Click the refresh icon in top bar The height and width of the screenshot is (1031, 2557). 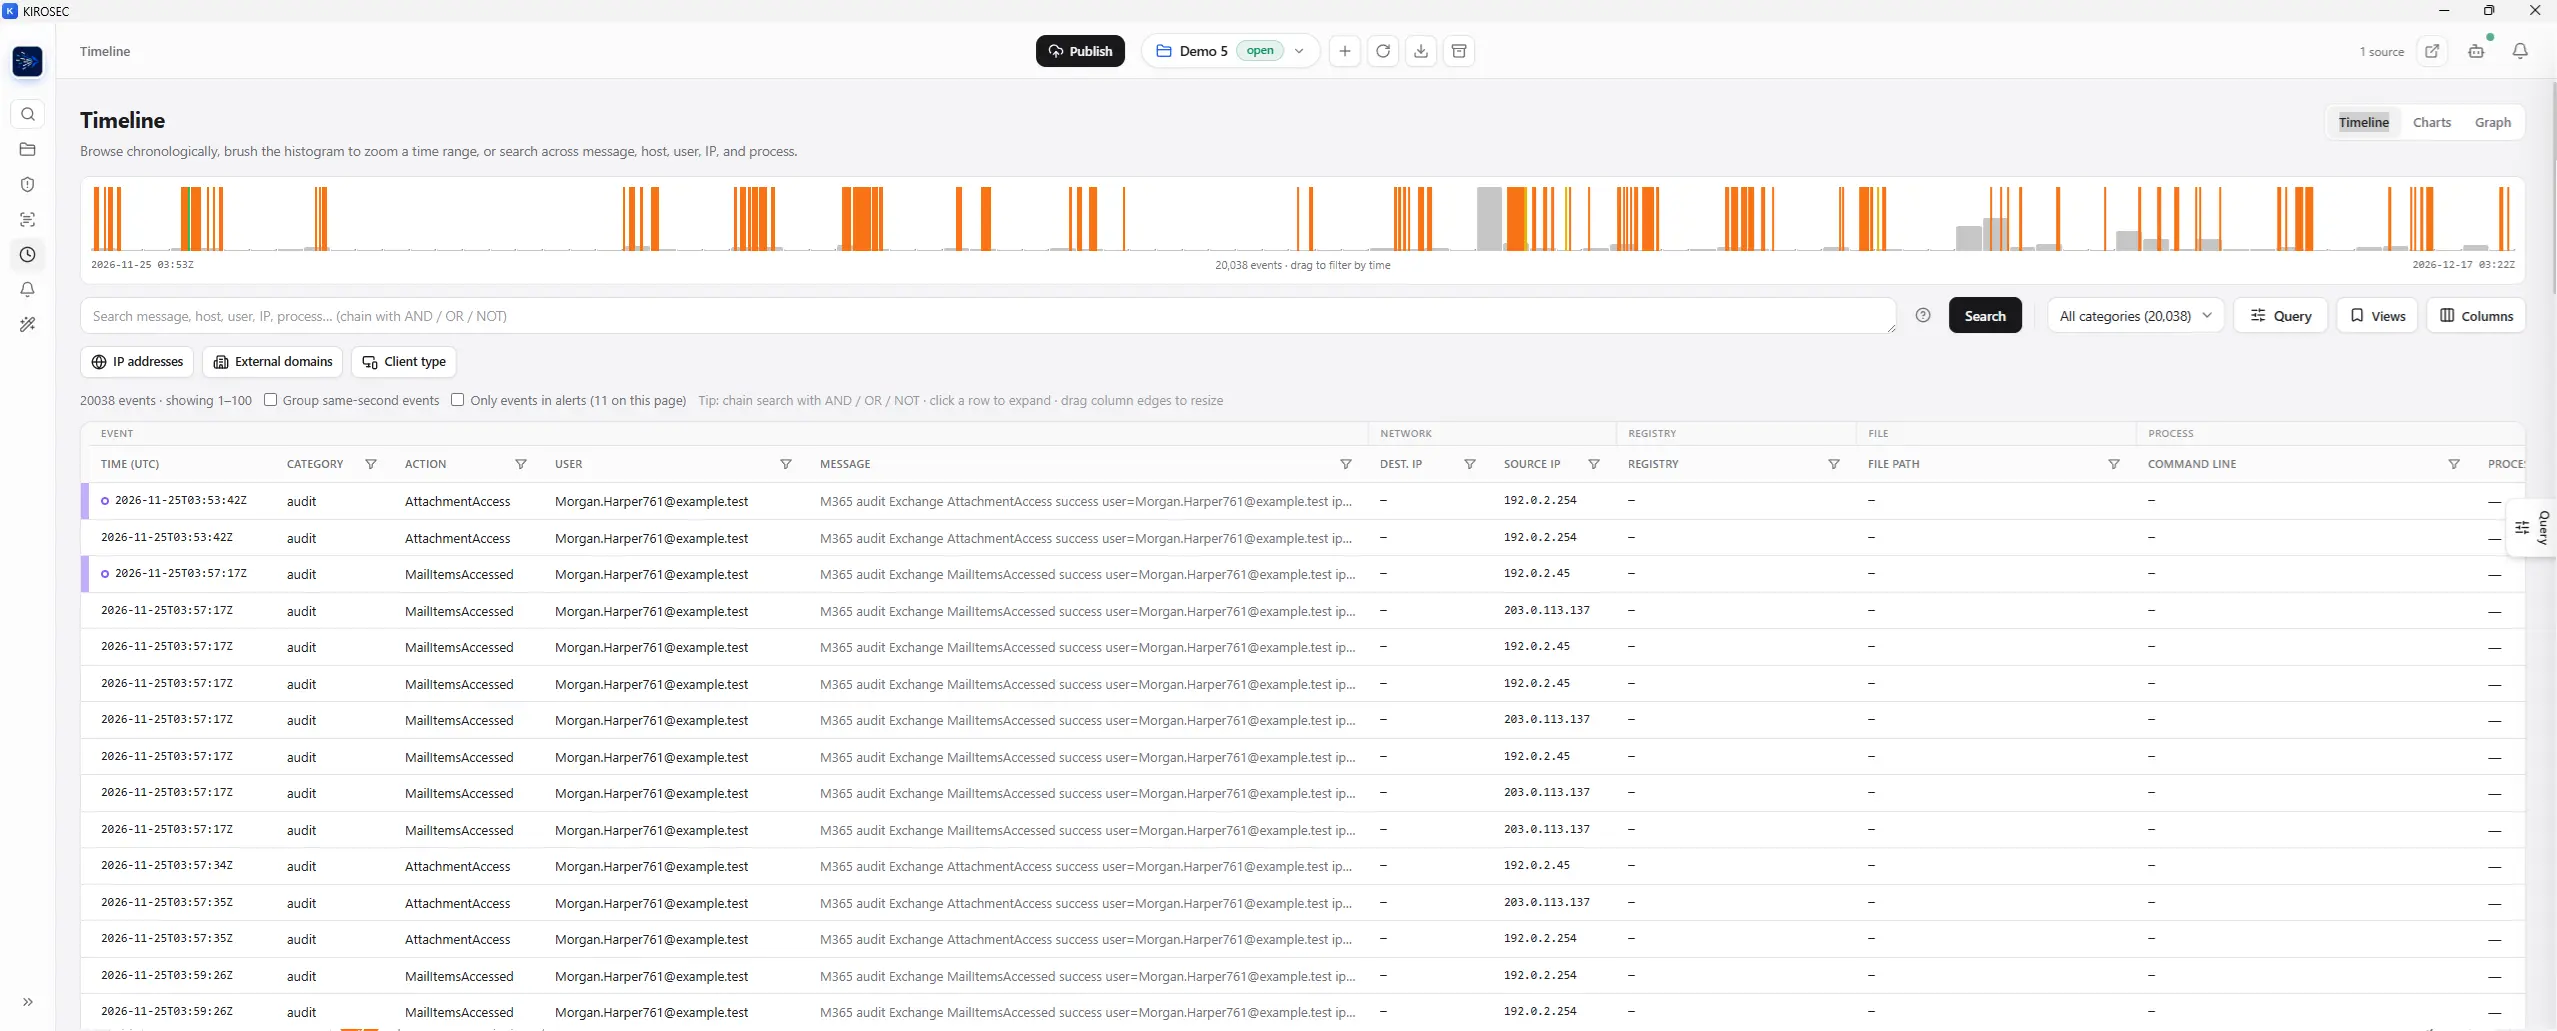click(x=1383, y=51)
